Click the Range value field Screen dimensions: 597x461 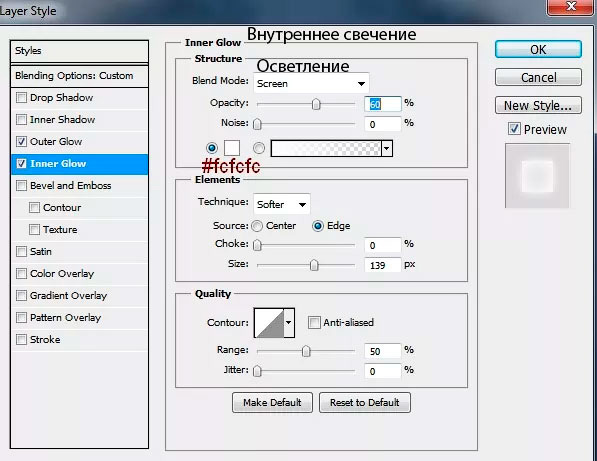(x=383, y=351)
